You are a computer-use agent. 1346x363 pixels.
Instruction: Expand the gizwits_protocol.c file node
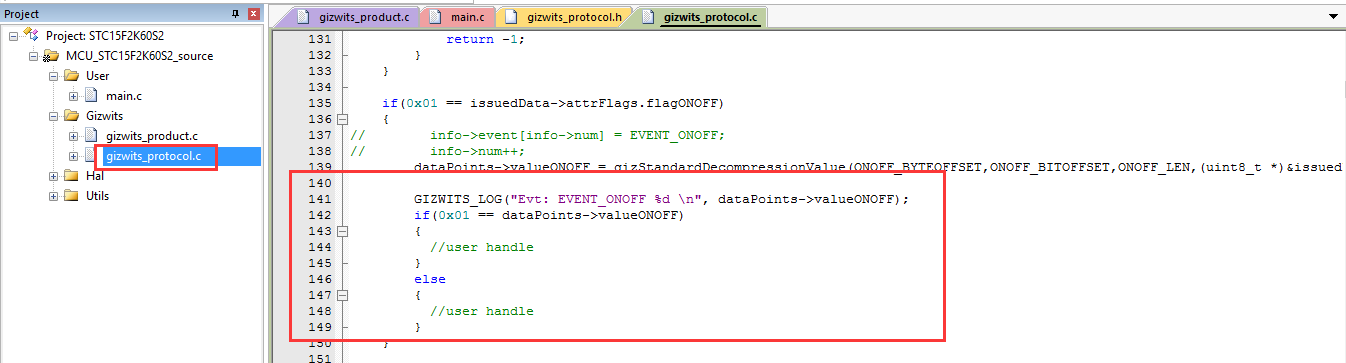coord(73,156)
